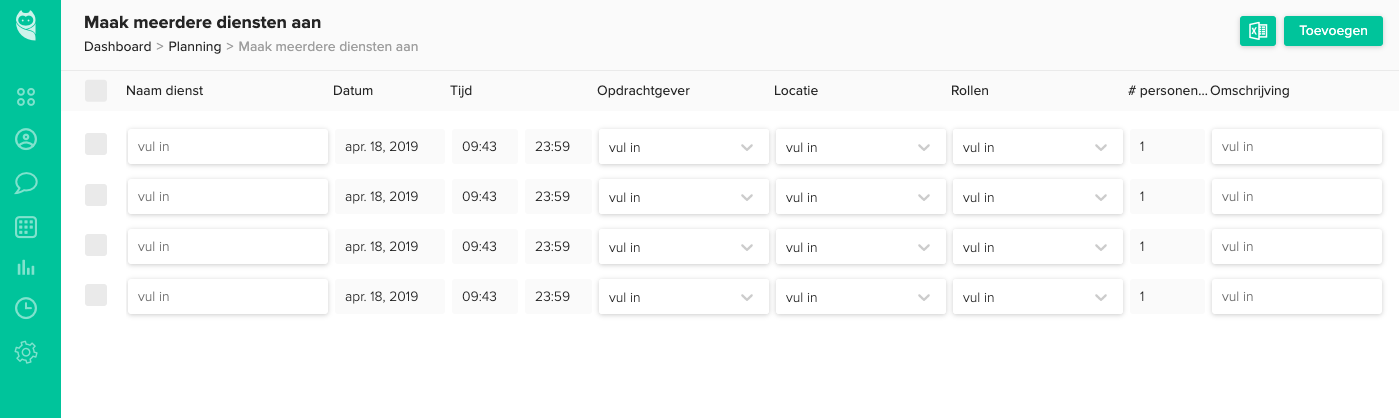
Task: Click the Opdrachtgever column header
Action: pyautogui.click(x=643, y=91)
